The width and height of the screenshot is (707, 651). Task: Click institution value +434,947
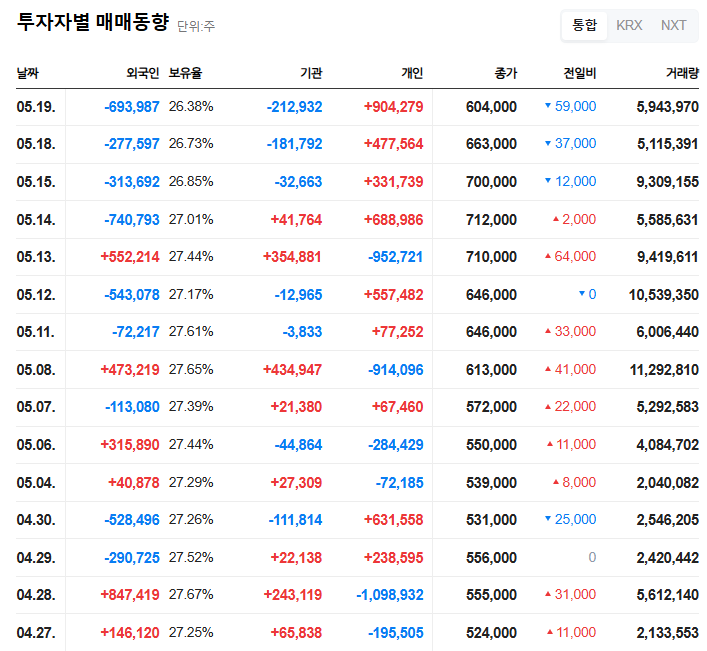pos(293,370)
